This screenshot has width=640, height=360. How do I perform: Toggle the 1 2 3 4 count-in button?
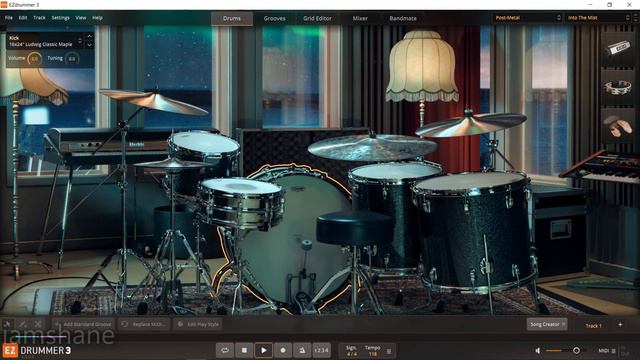coord(322,350)
